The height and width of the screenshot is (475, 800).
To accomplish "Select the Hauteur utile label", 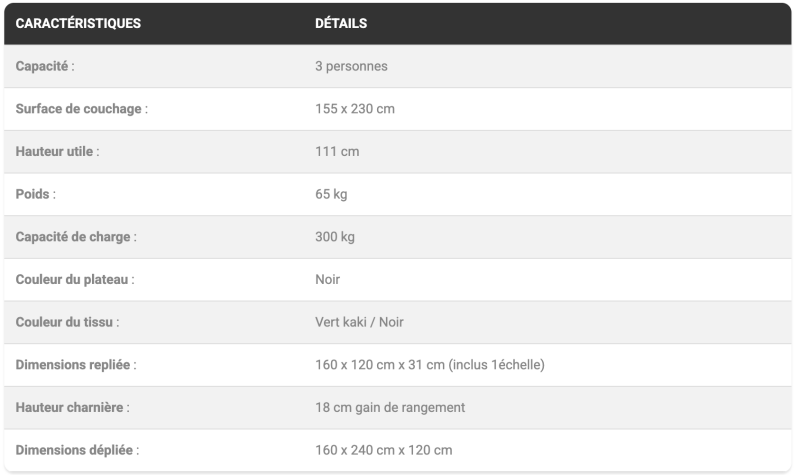I will (58, 152).
